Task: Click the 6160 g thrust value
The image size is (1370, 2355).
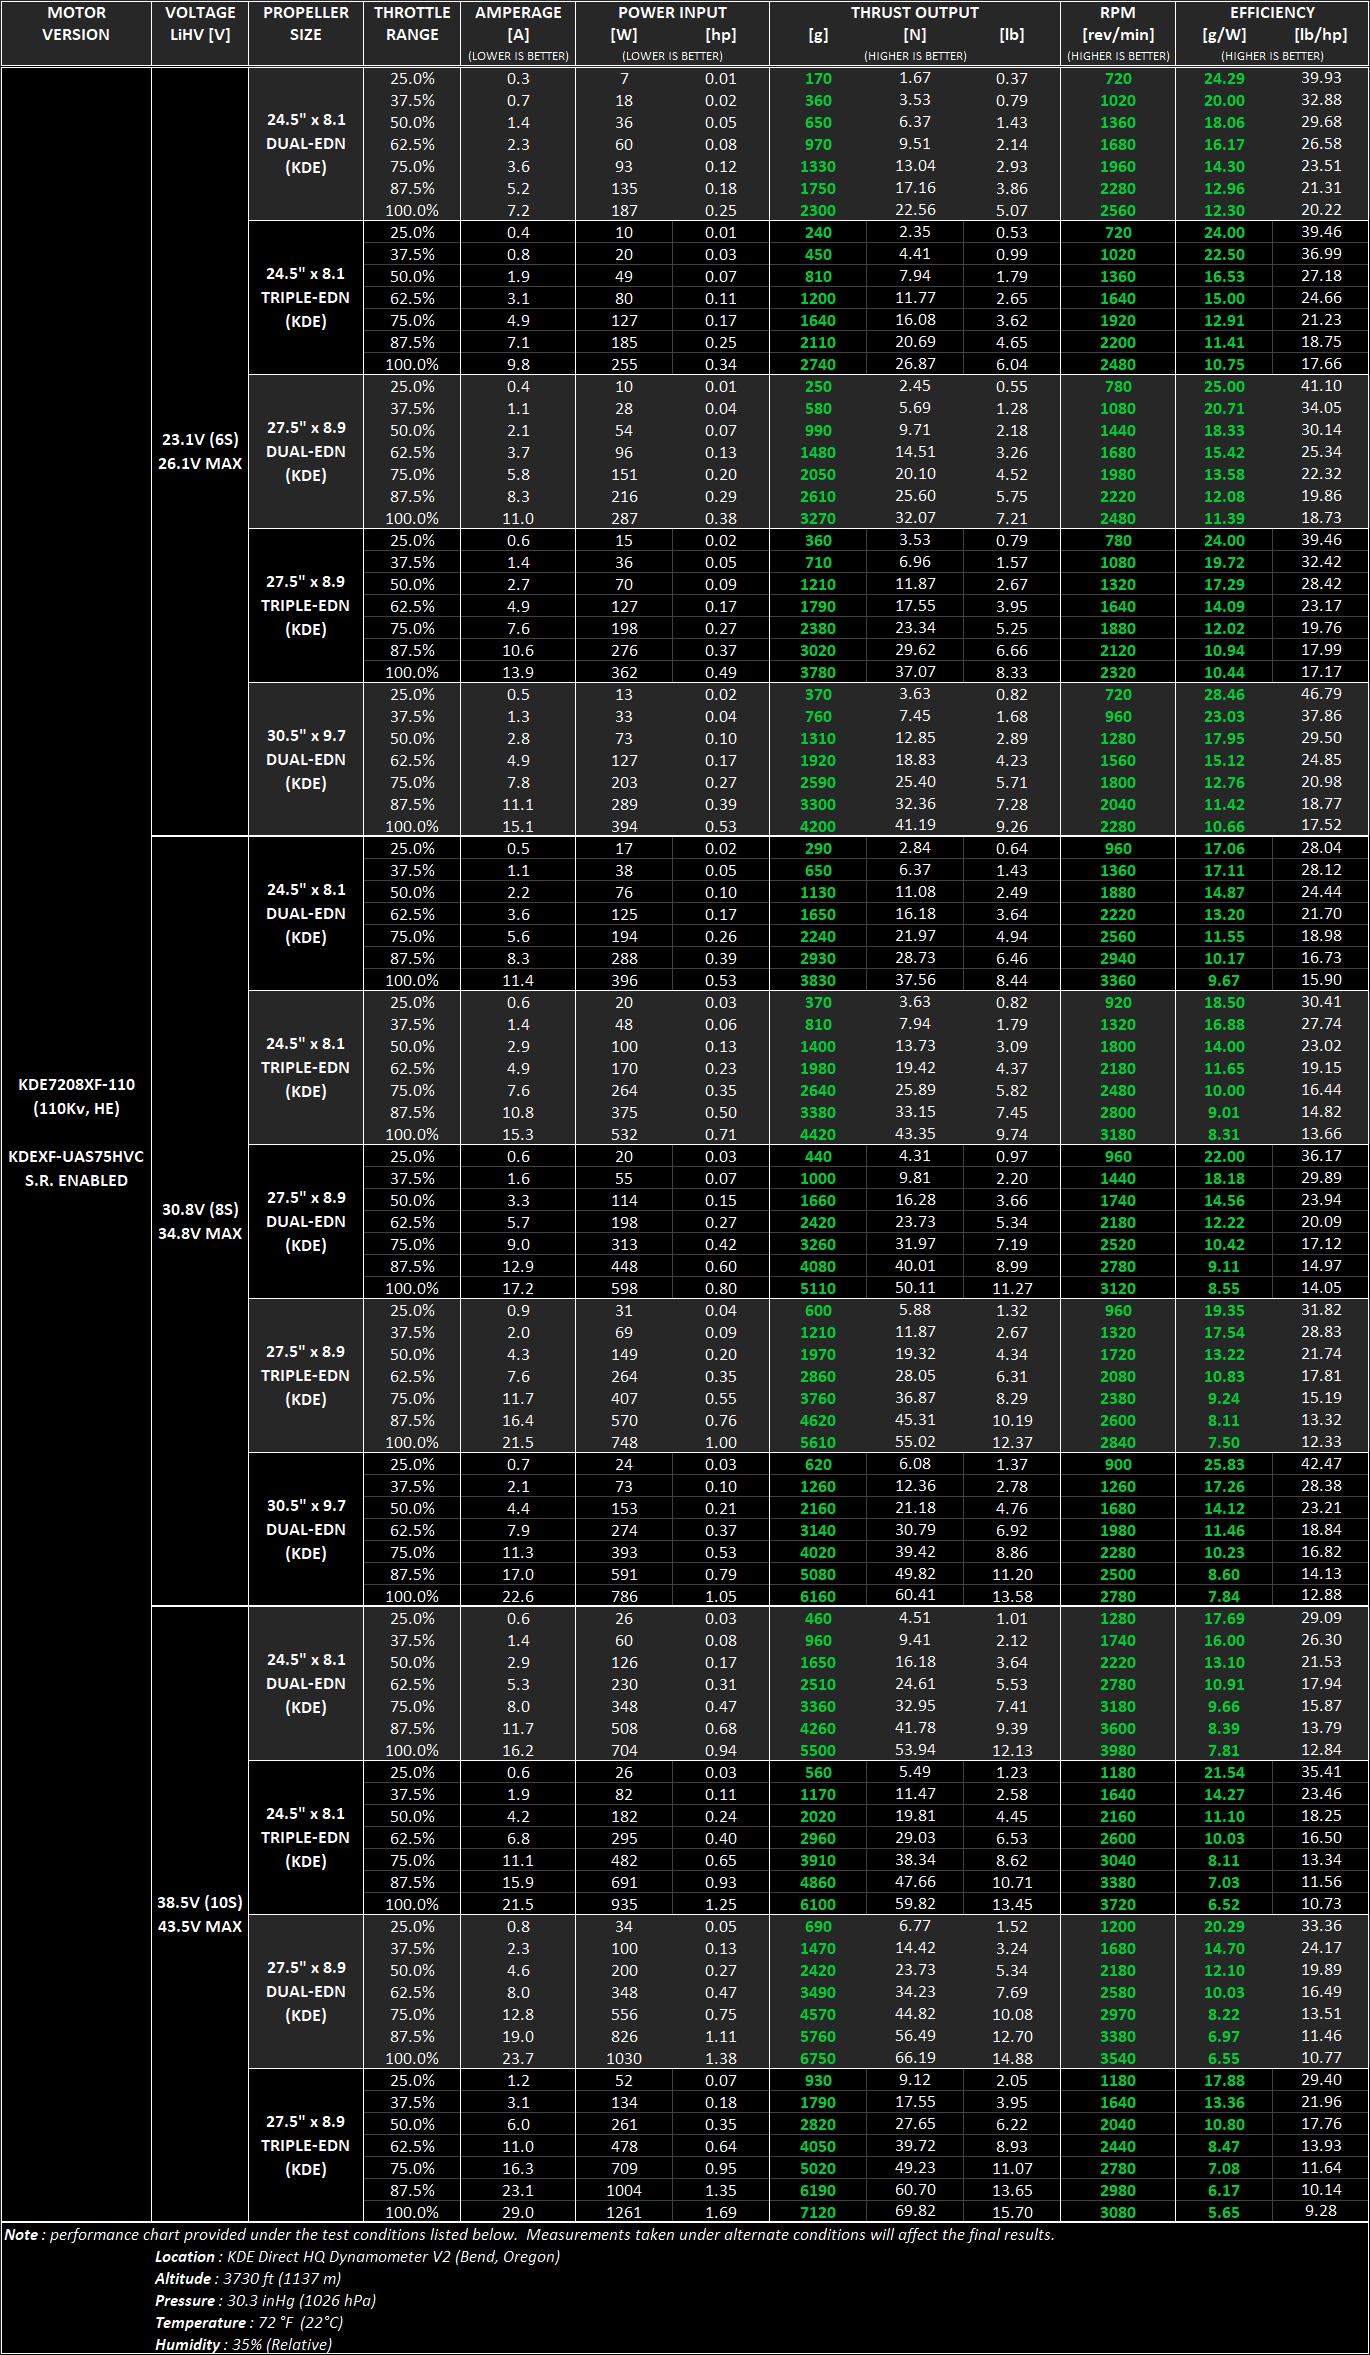Action: [818, 1596]
